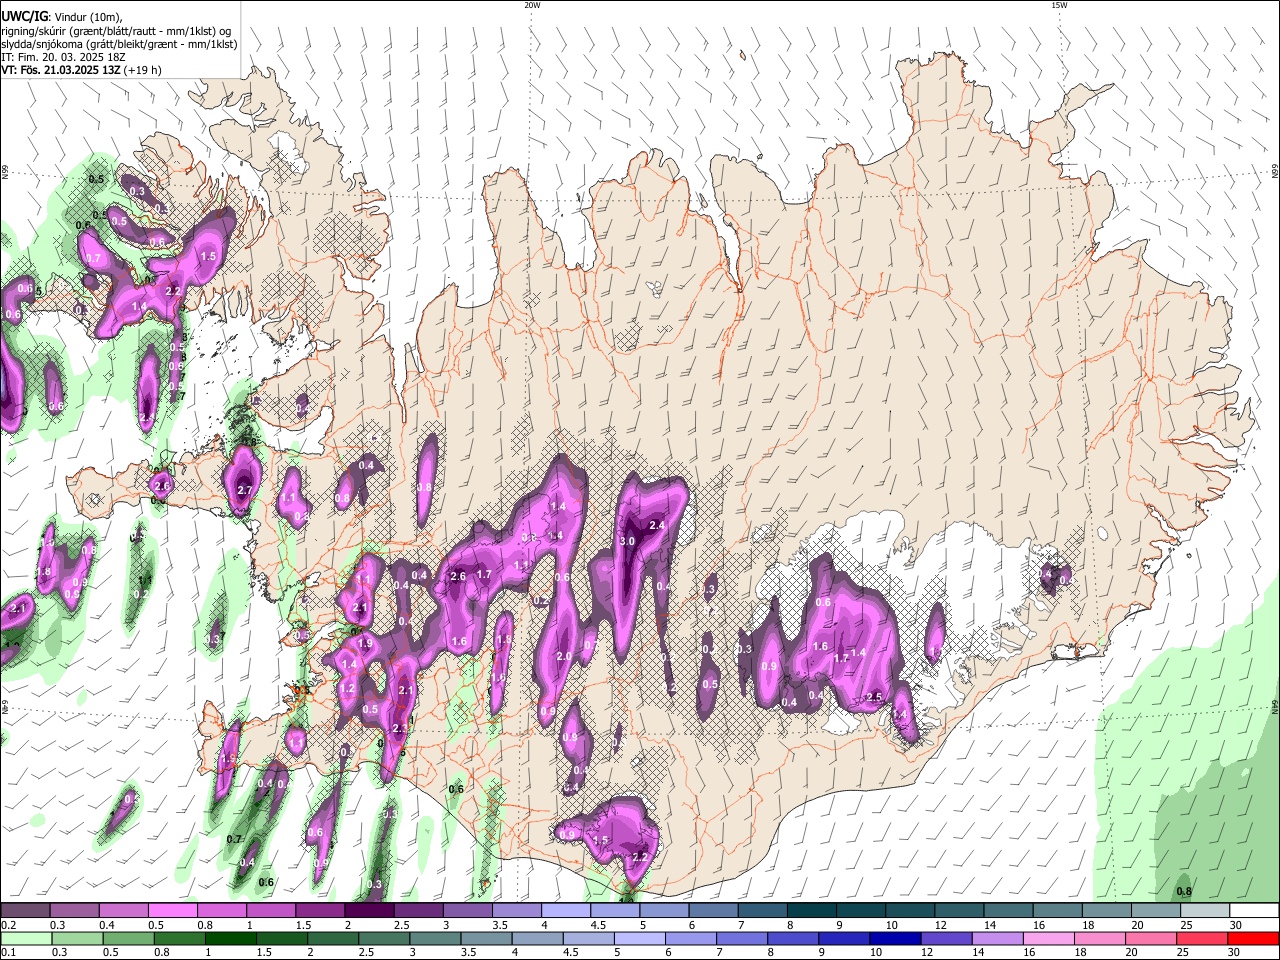Click the red swatch ending the lower legend row
The height and width of the screenshot is (960, 1280).
point(1254,938)
